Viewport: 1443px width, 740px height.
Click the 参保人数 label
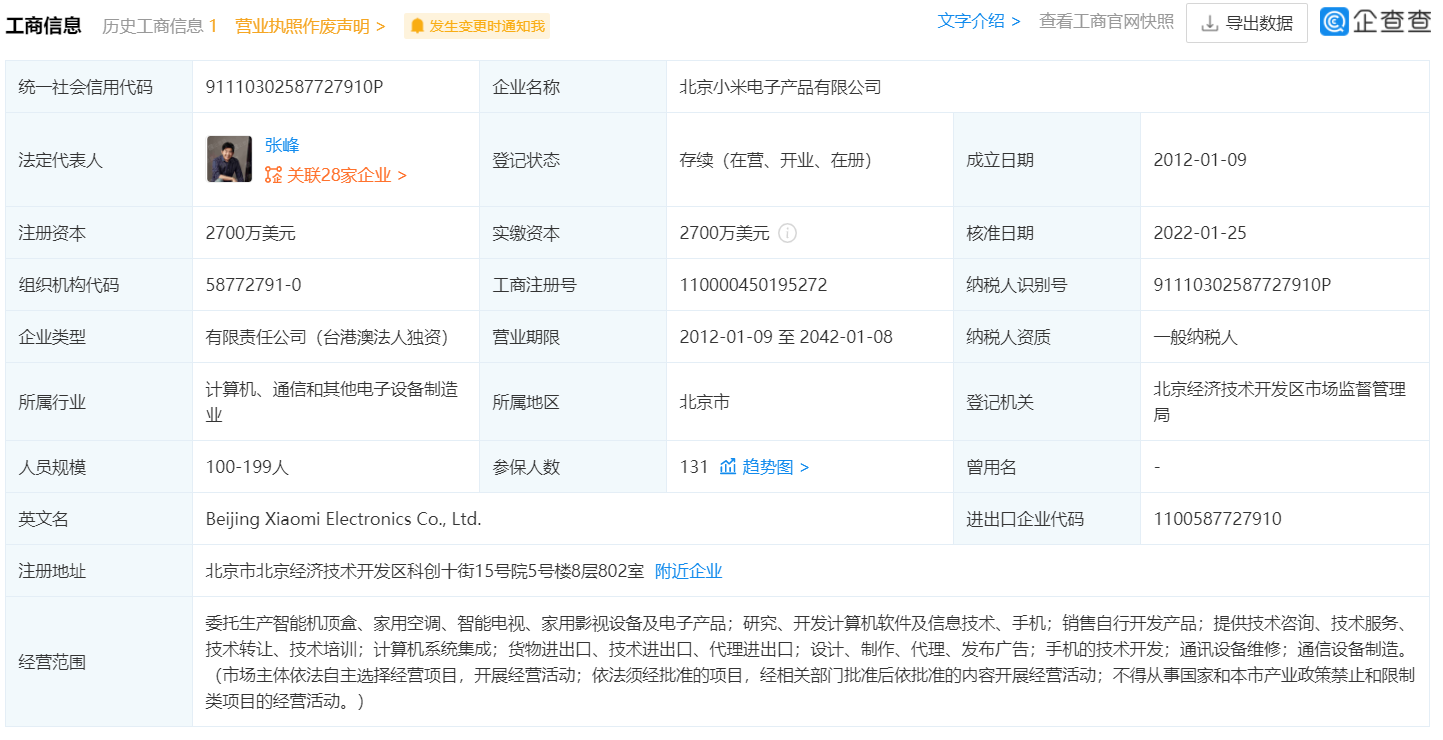(x=526, y=467)
